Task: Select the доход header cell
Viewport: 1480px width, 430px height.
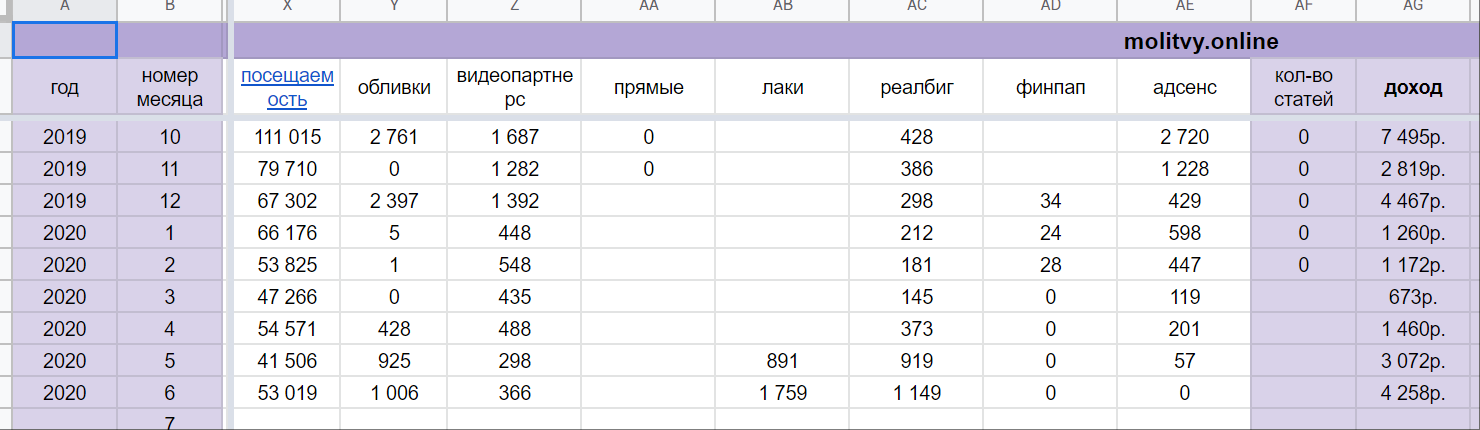Action: (x=1413, y=88)
